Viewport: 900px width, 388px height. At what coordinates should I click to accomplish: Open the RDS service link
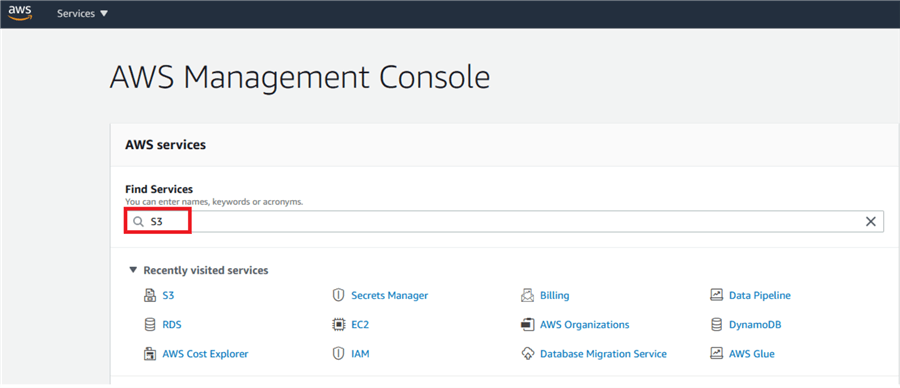pos(172,325)
